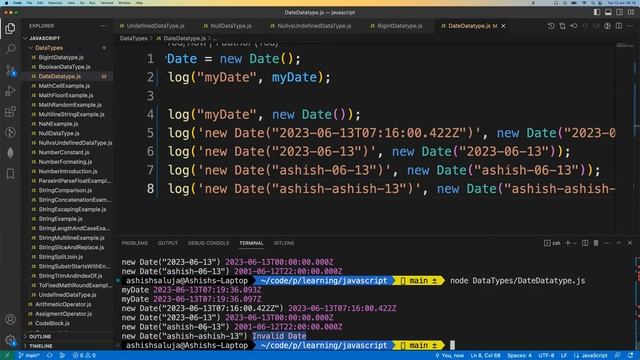Open the Explorer view in activity bar
Viewport: 640px width, 360px height.
pyautogui.click(x=10, y=28)
